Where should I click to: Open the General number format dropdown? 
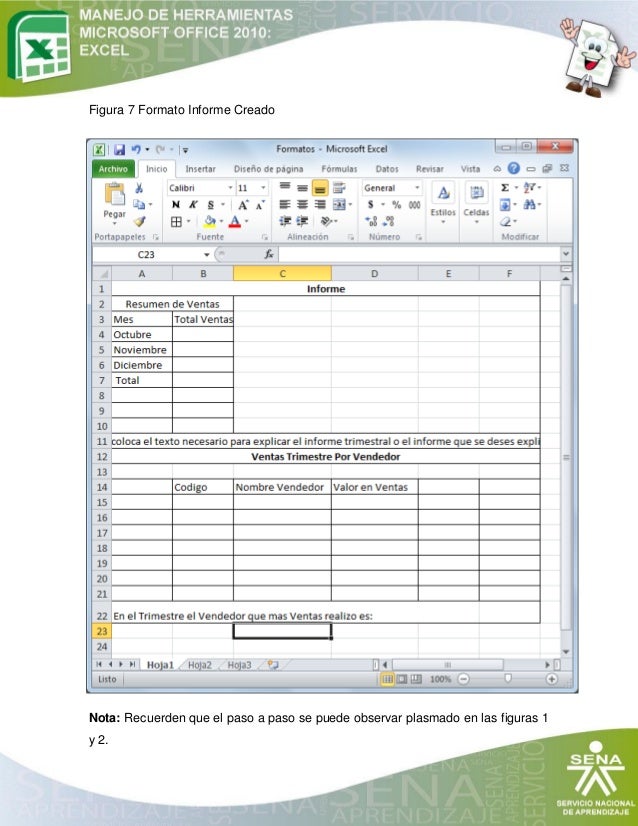[x=417, y=188]
